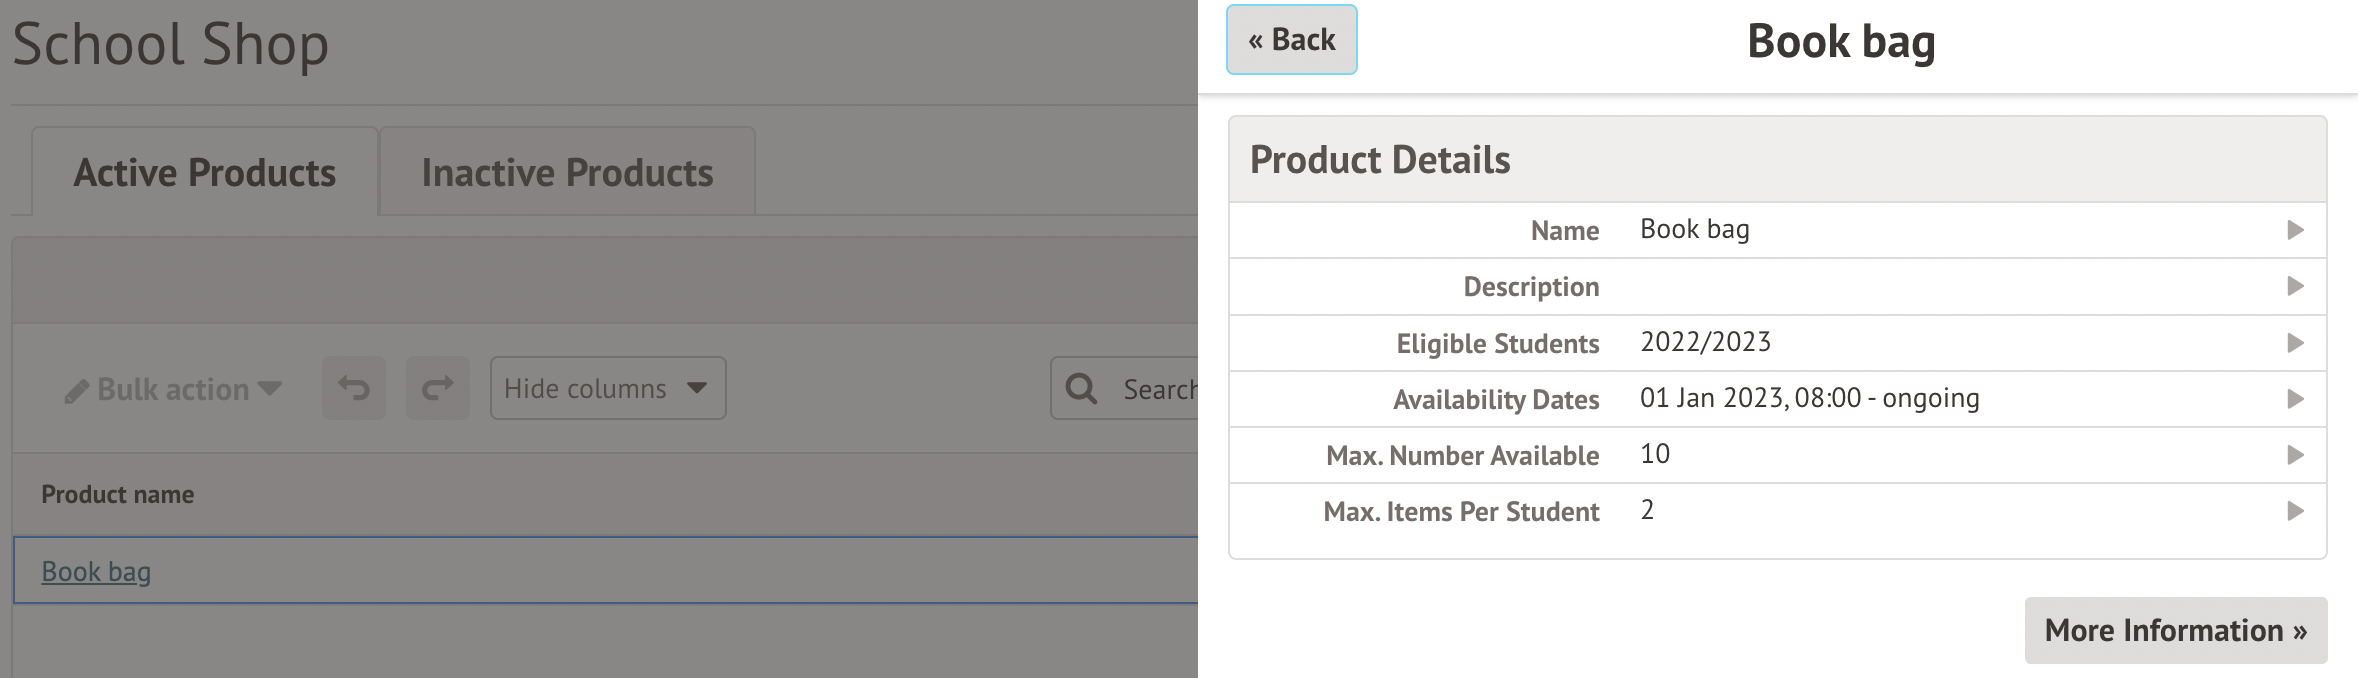The width and height of the screenshot is (2358, 678).
Task: Click the undo arrow icon
Action: pyautogui.click(x=353, y=388)
